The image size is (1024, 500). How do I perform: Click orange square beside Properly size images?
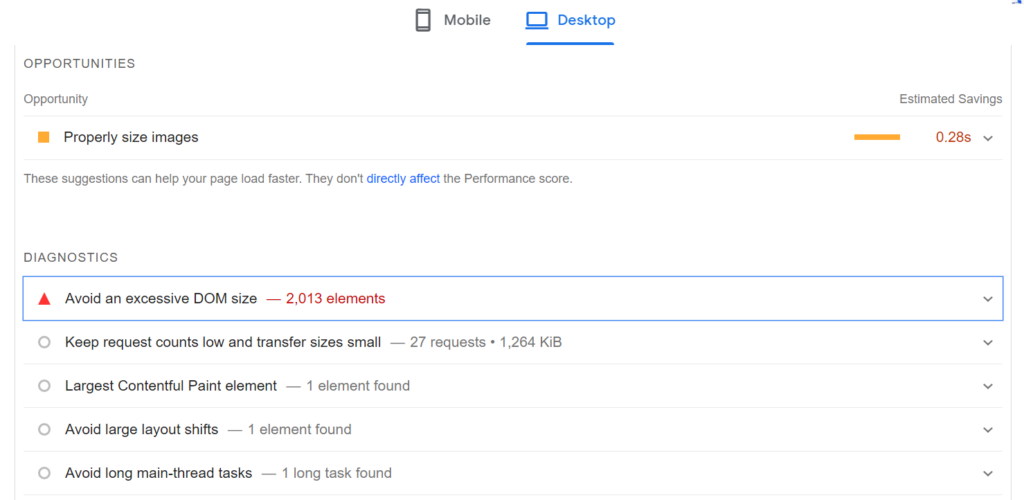44,137
